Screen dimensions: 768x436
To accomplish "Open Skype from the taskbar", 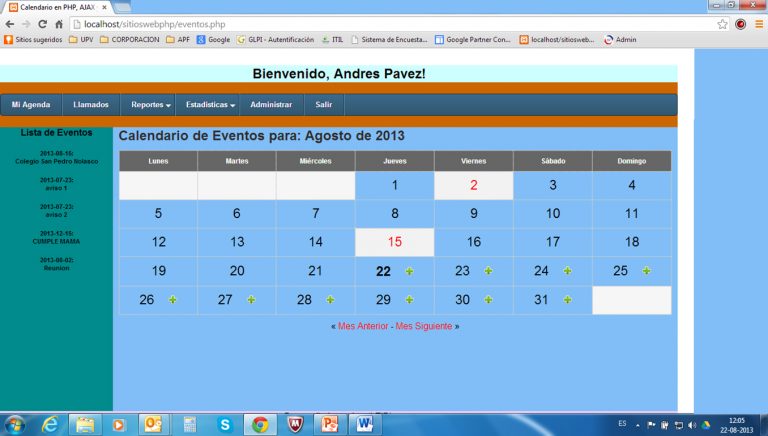I will (x=224, y=424).
